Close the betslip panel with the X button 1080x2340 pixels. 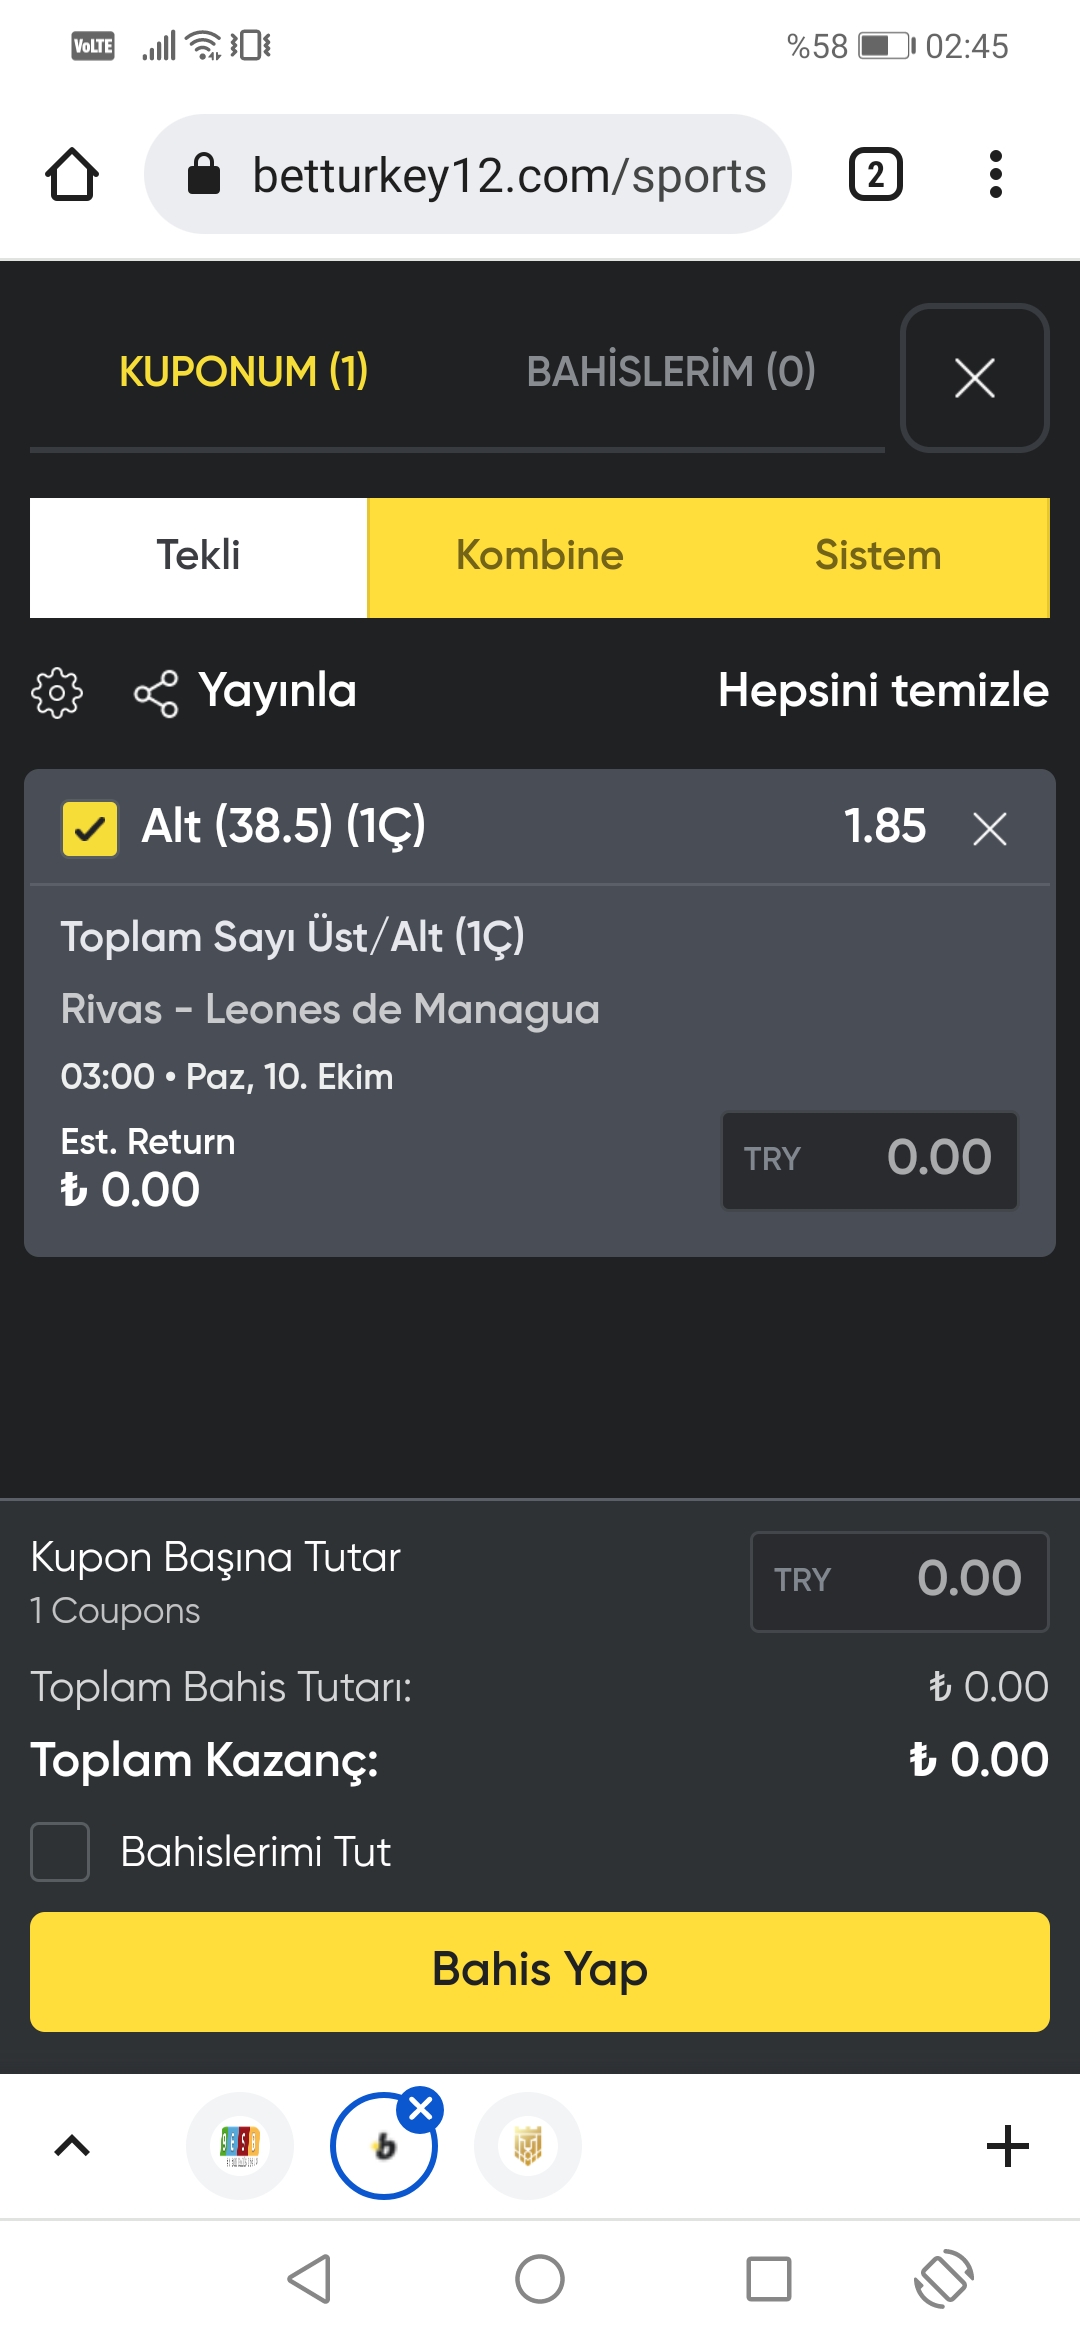(x=975, y=378)
